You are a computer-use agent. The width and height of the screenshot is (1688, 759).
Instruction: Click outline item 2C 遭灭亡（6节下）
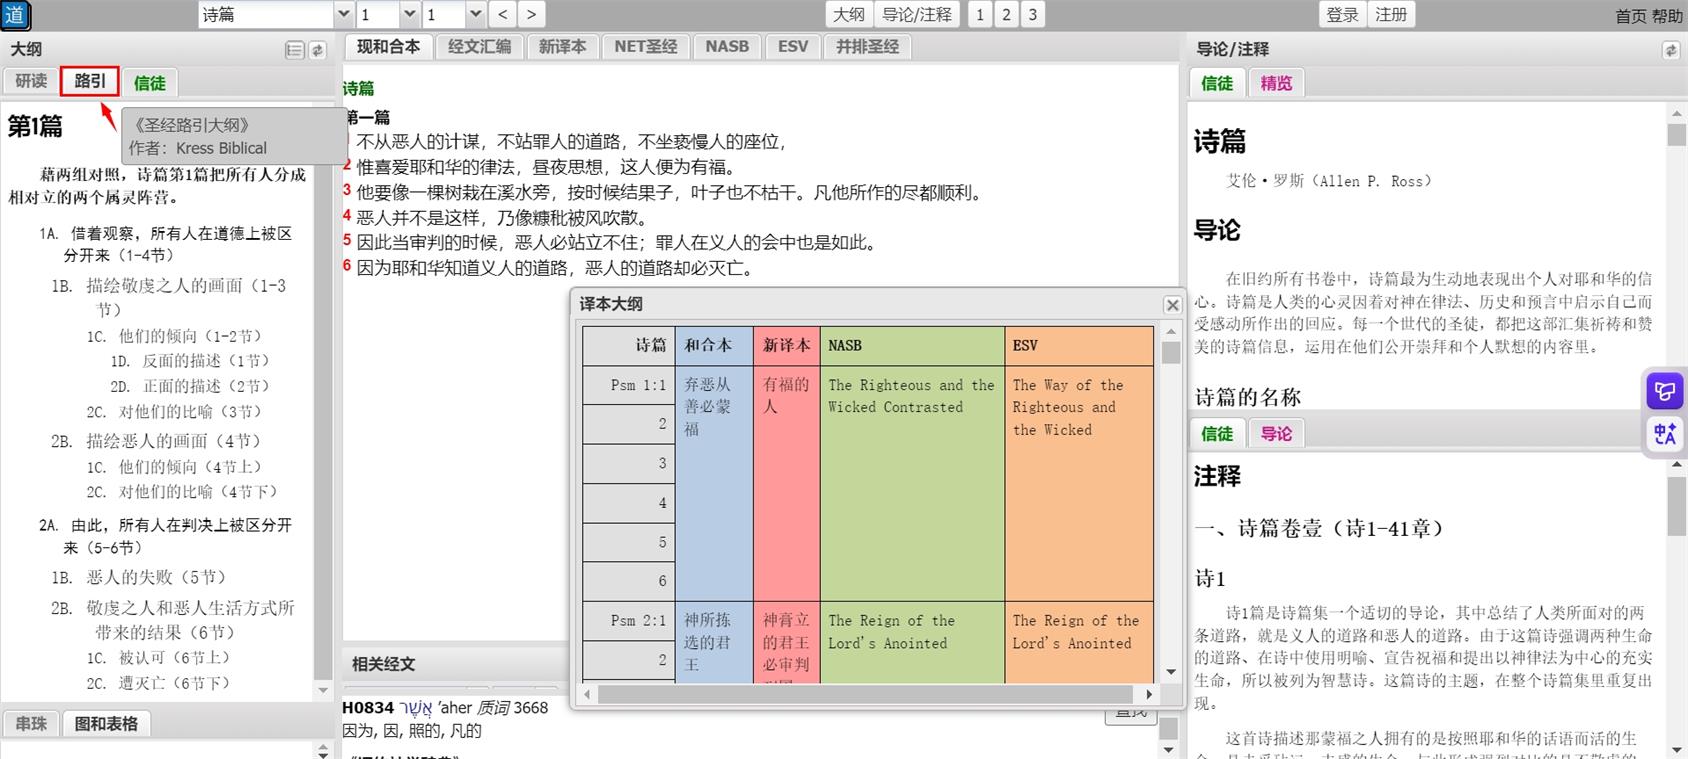click(x=158, y=683)
